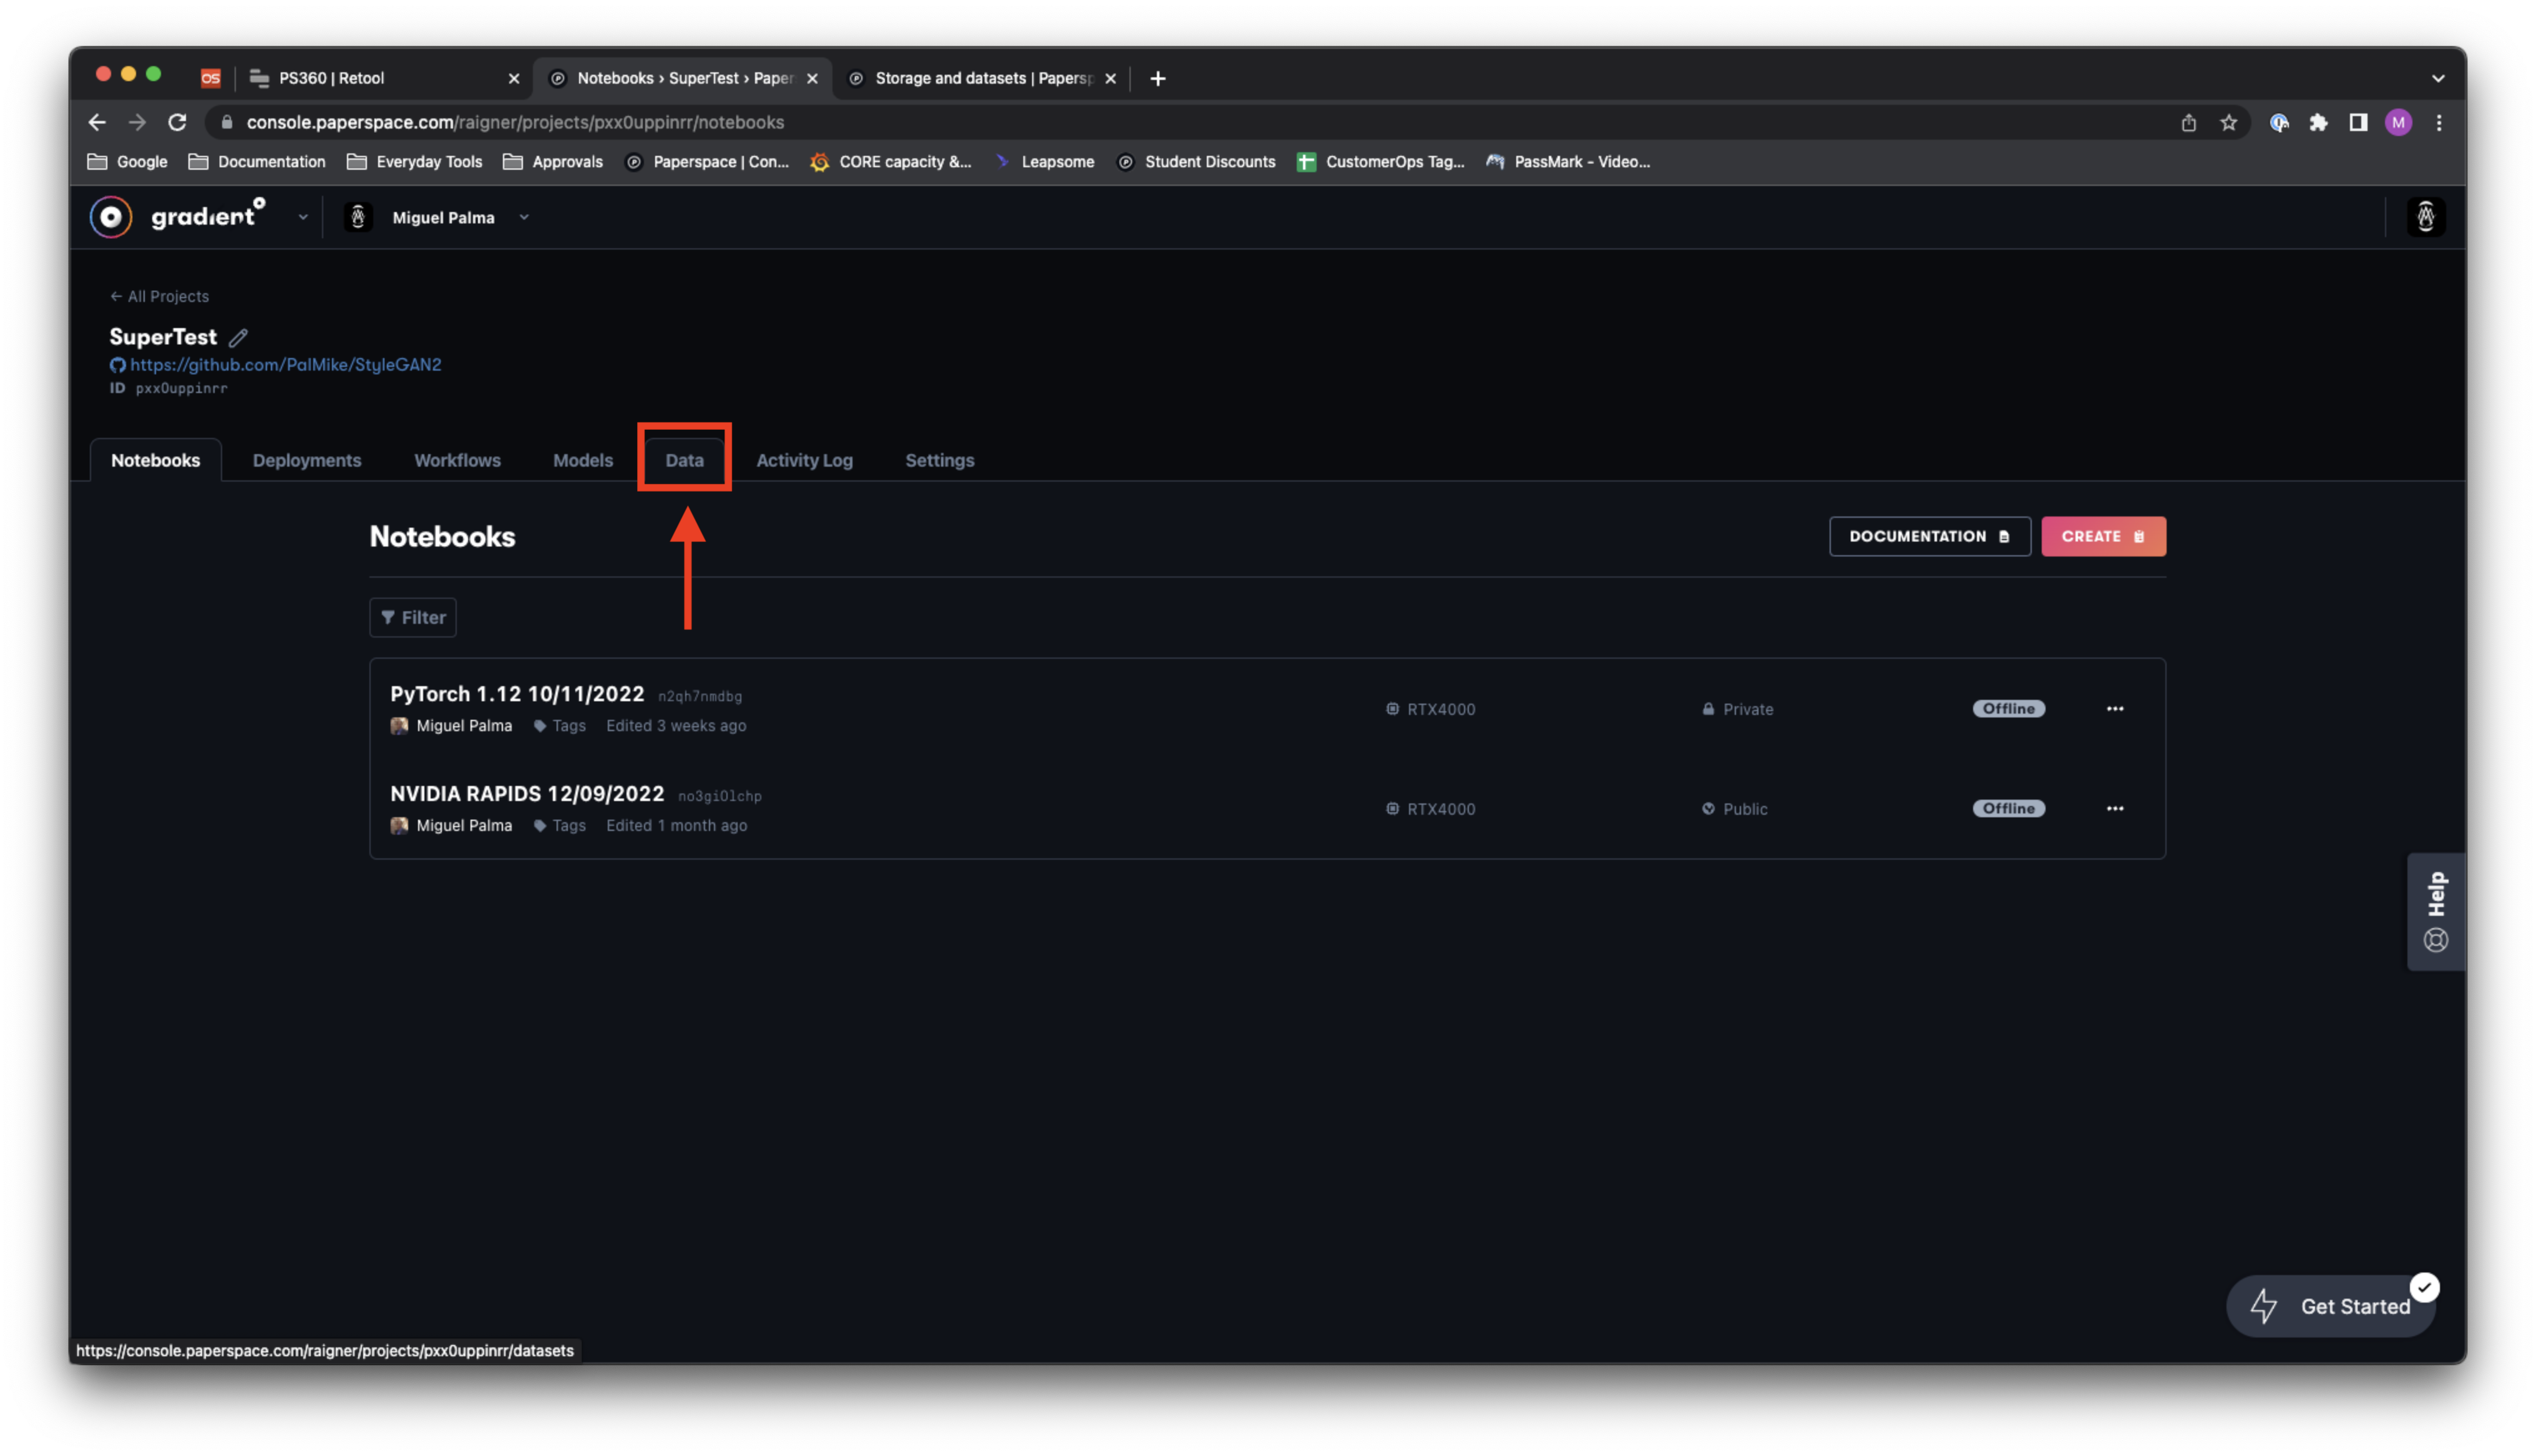Go back to All Projects

[159, 296]
